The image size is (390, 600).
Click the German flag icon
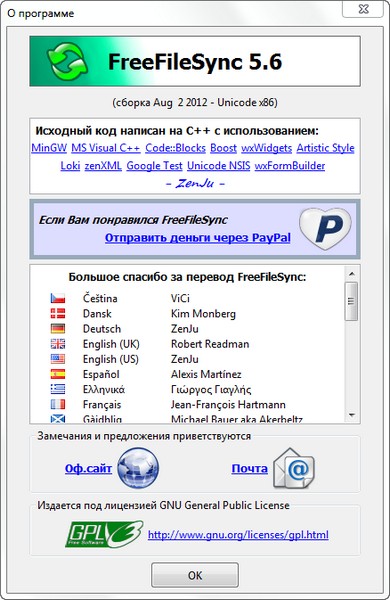point(58,328)
